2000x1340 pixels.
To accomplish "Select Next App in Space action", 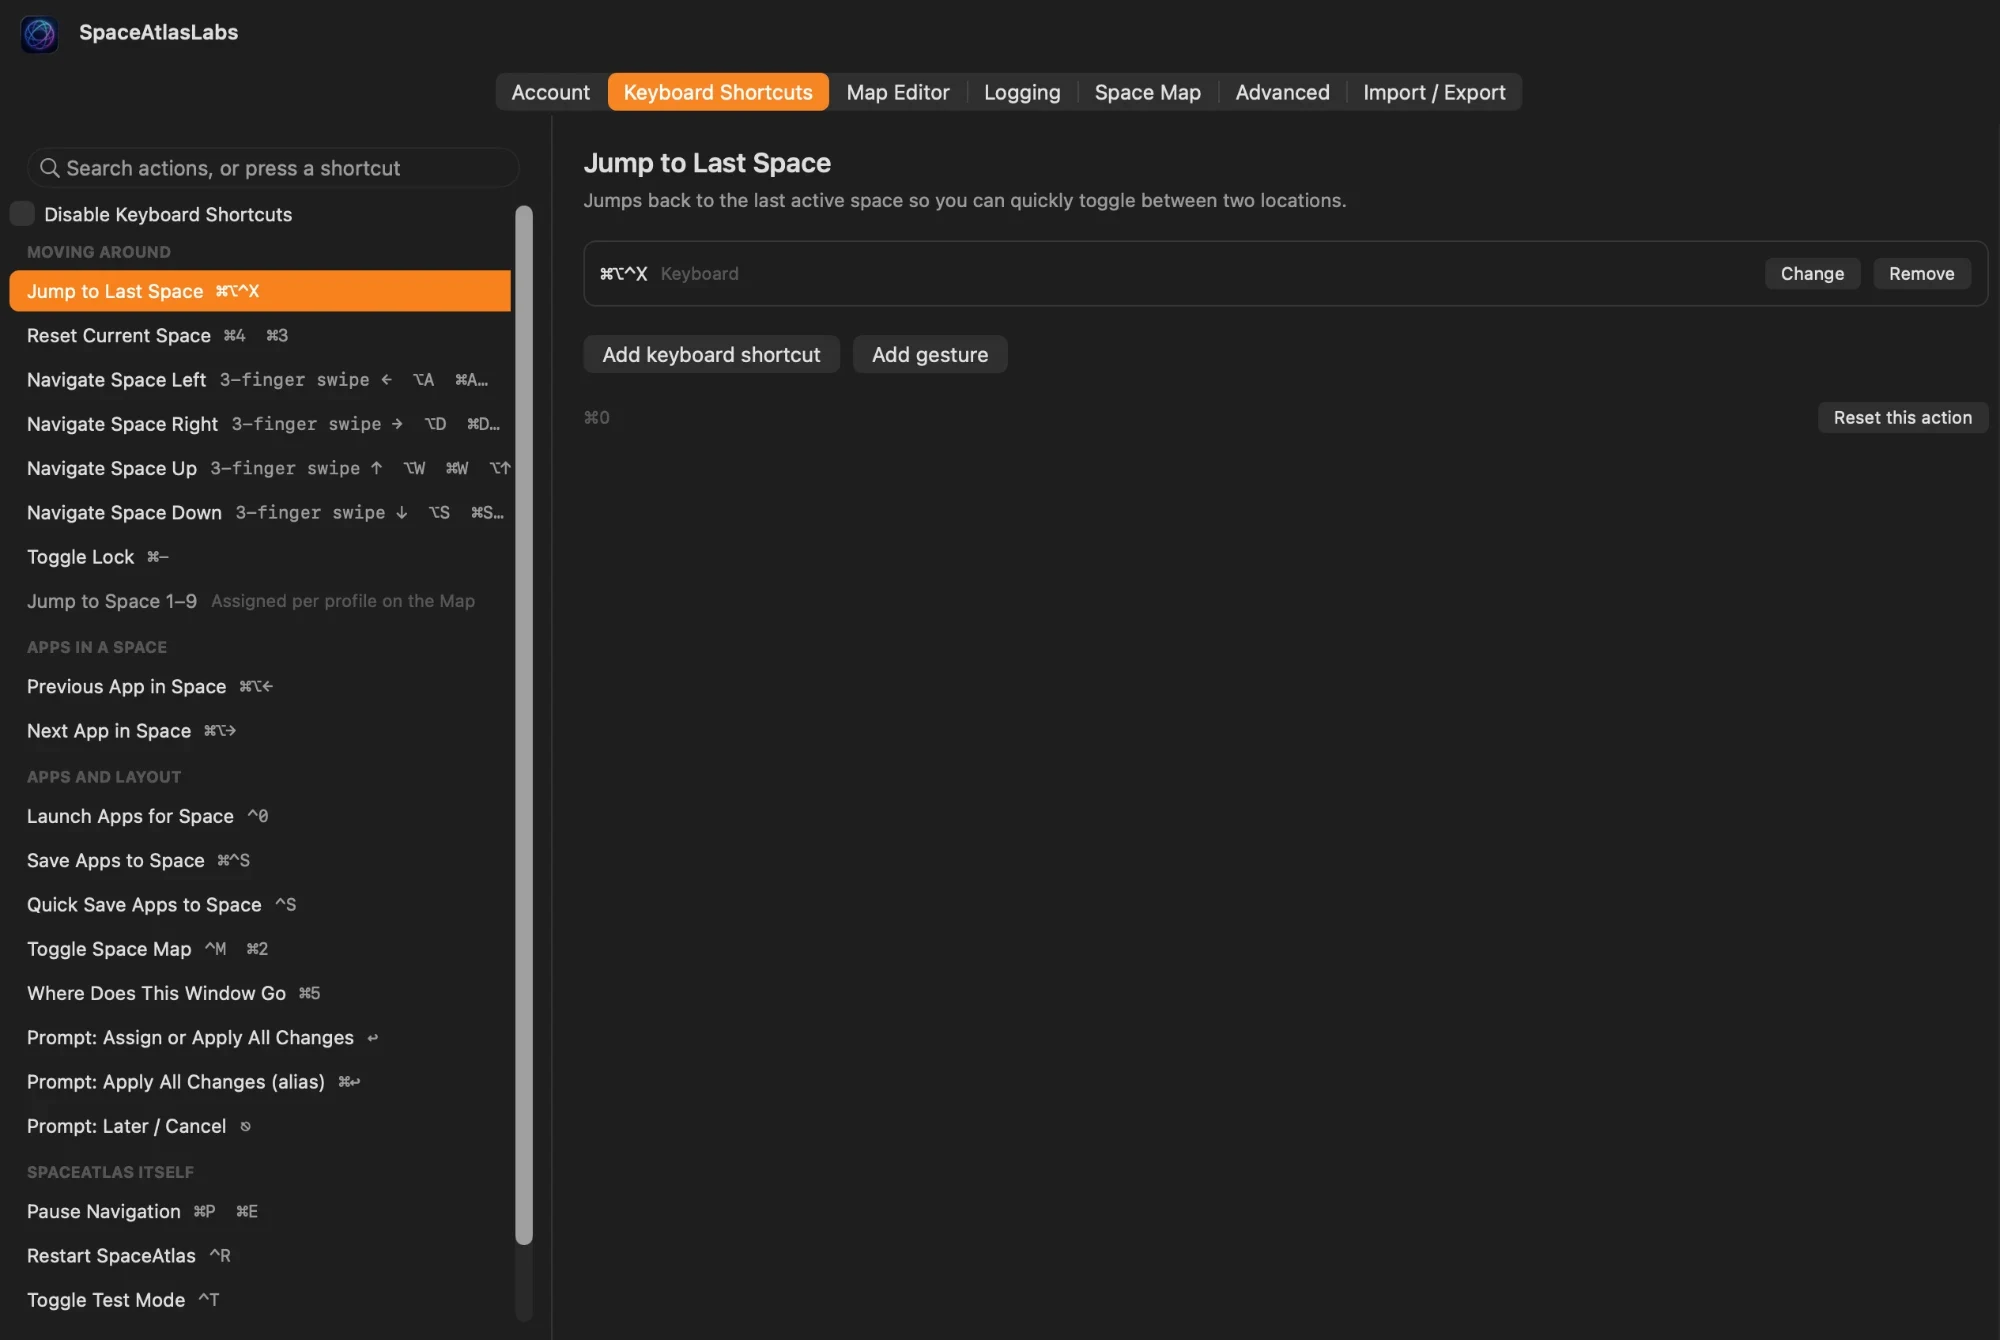I will tap(260, 730).
